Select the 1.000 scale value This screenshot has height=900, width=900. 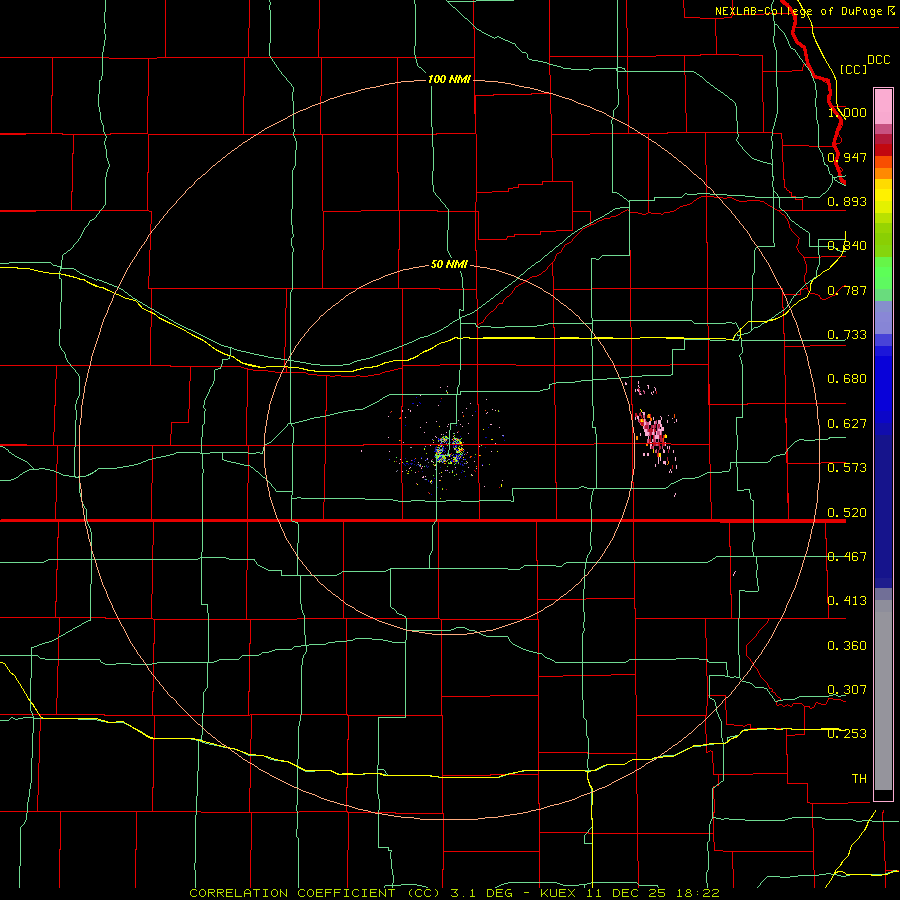coord(847,112)
